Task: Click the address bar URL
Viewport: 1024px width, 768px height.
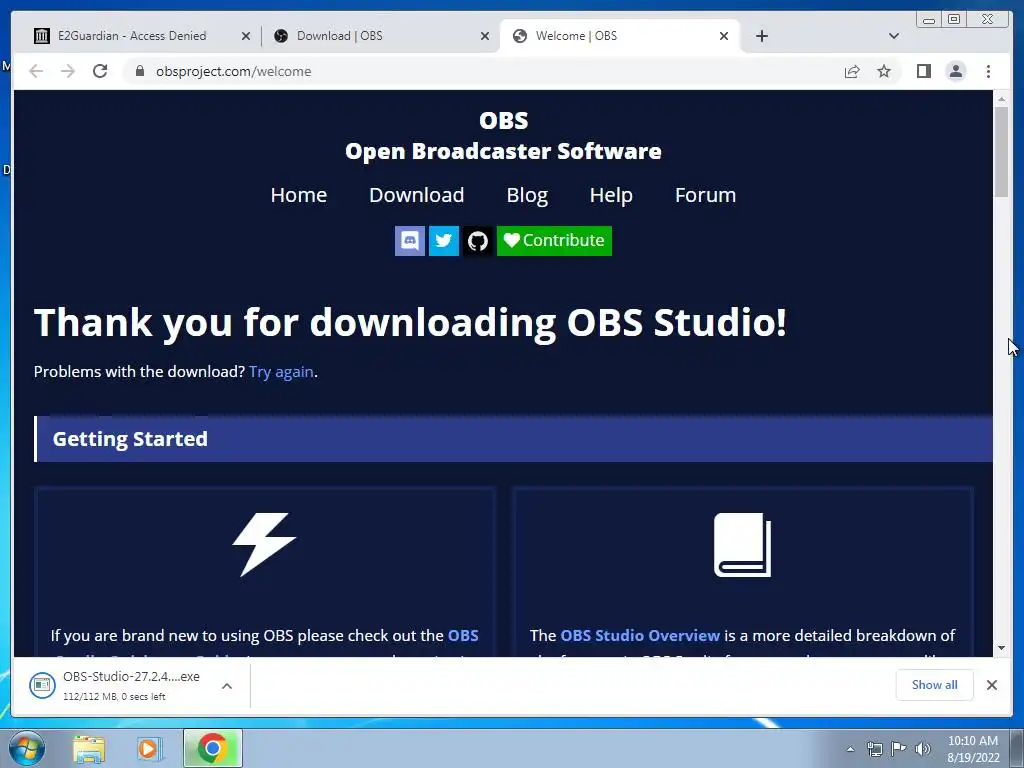Action: coord(233,71)
